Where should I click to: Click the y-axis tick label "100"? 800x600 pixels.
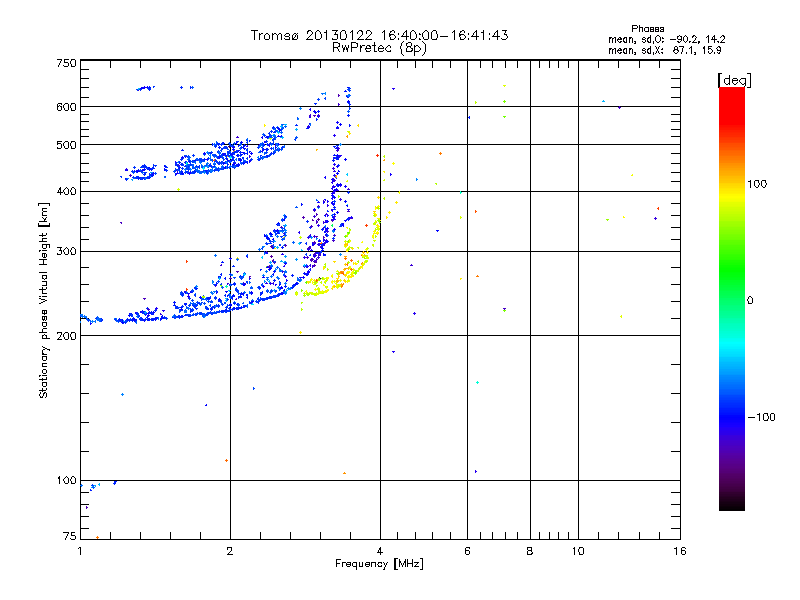point(66,481)
